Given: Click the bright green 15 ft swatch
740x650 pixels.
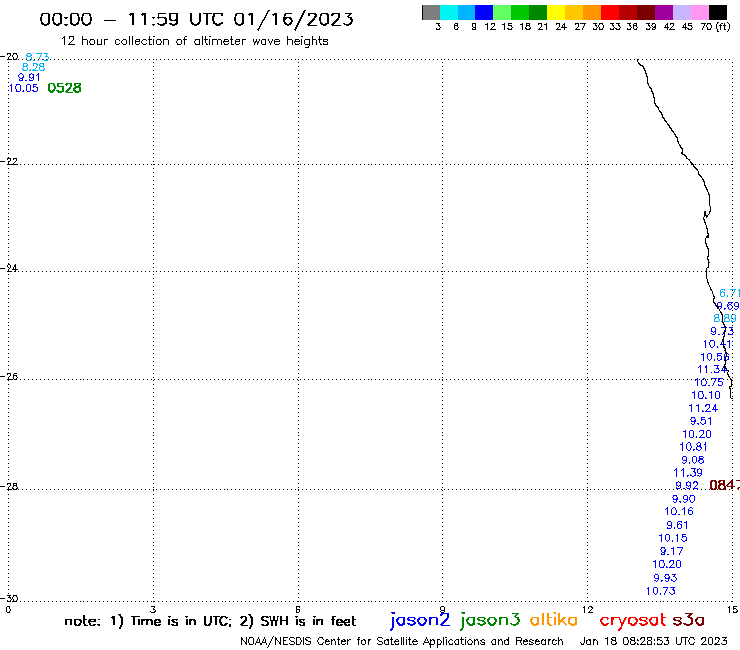Looking at the screenshot, I should coord(502,12).
